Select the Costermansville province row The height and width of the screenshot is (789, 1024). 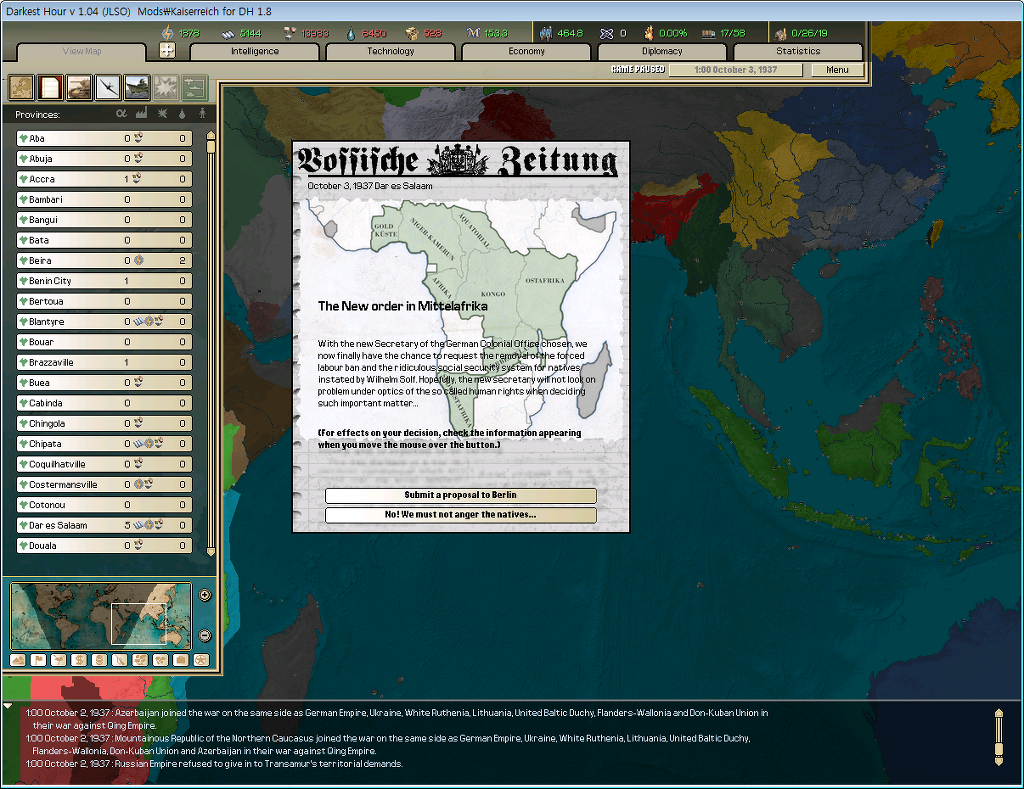click(x=104, y=485)
